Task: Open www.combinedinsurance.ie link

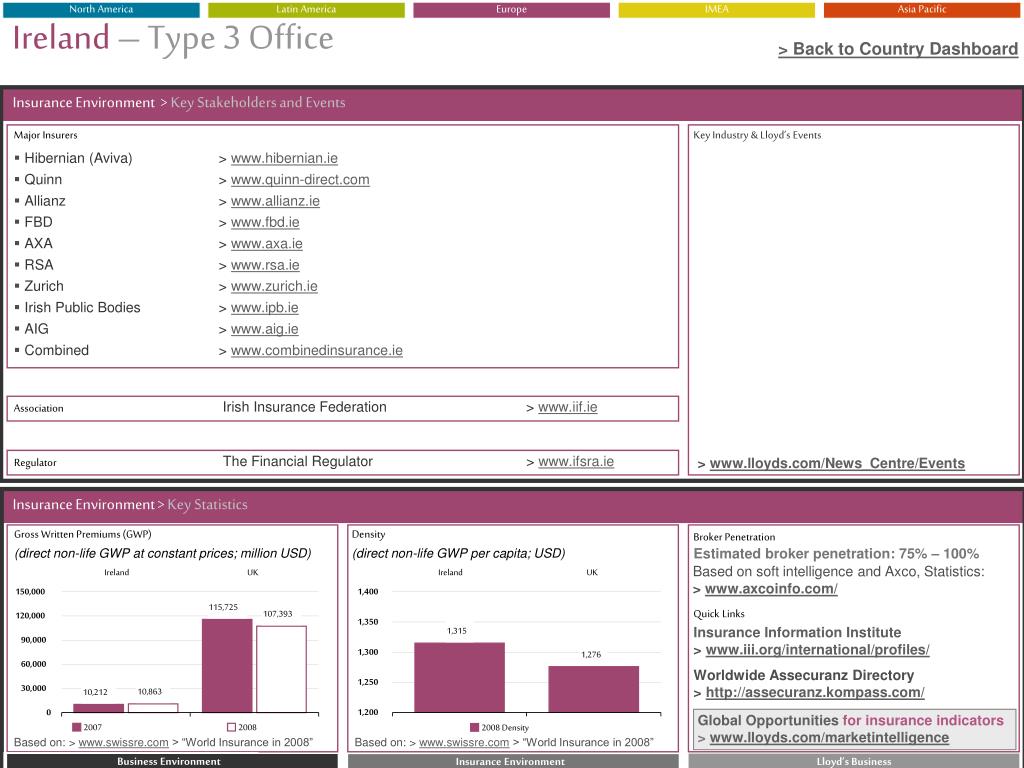Action: 316,351
